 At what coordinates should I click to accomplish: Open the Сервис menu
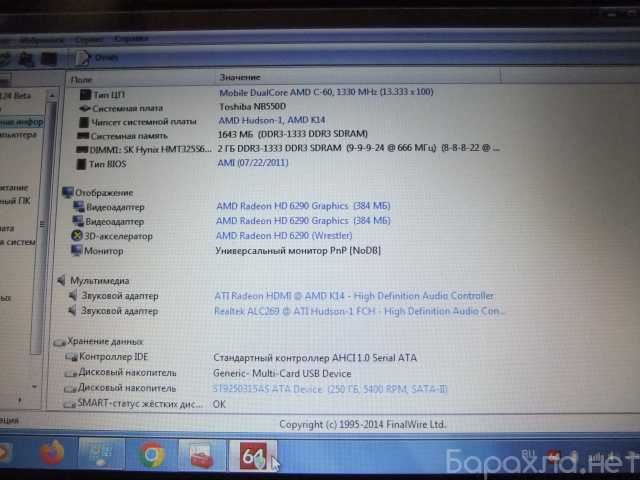click(x=89, y=40)
